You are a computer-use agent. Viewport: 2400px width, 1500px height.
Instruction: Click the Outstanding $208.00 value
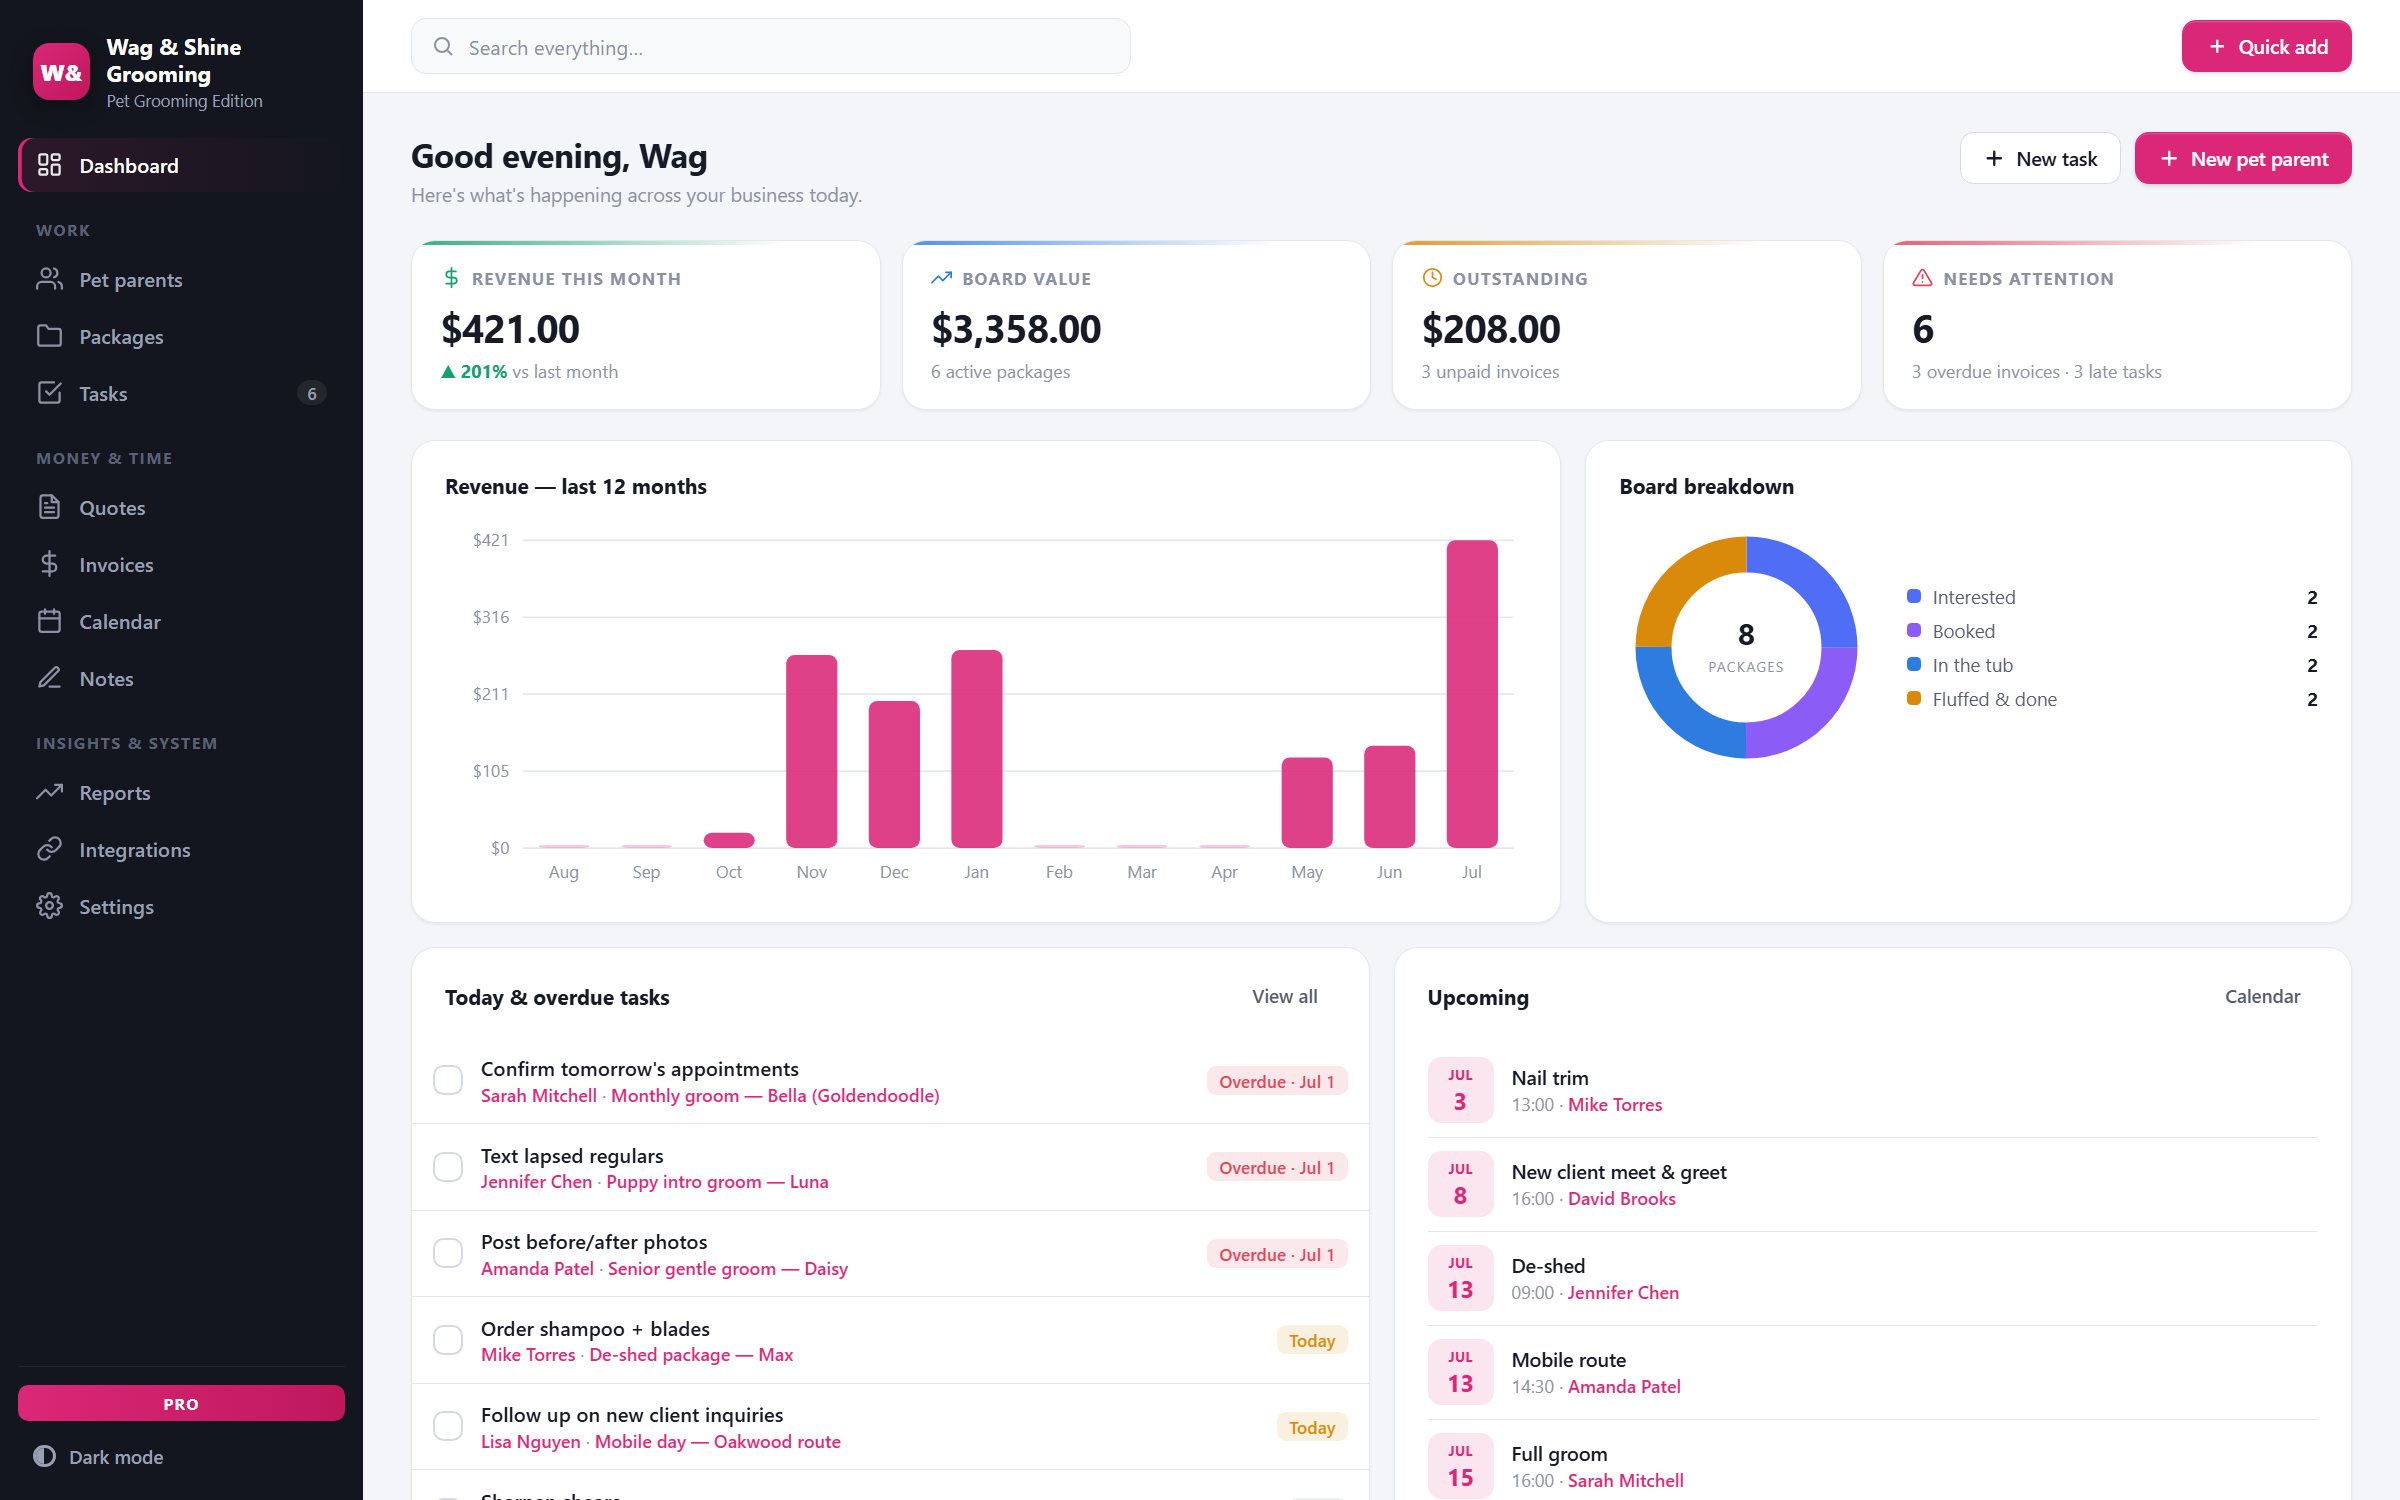click(1491, 329)
